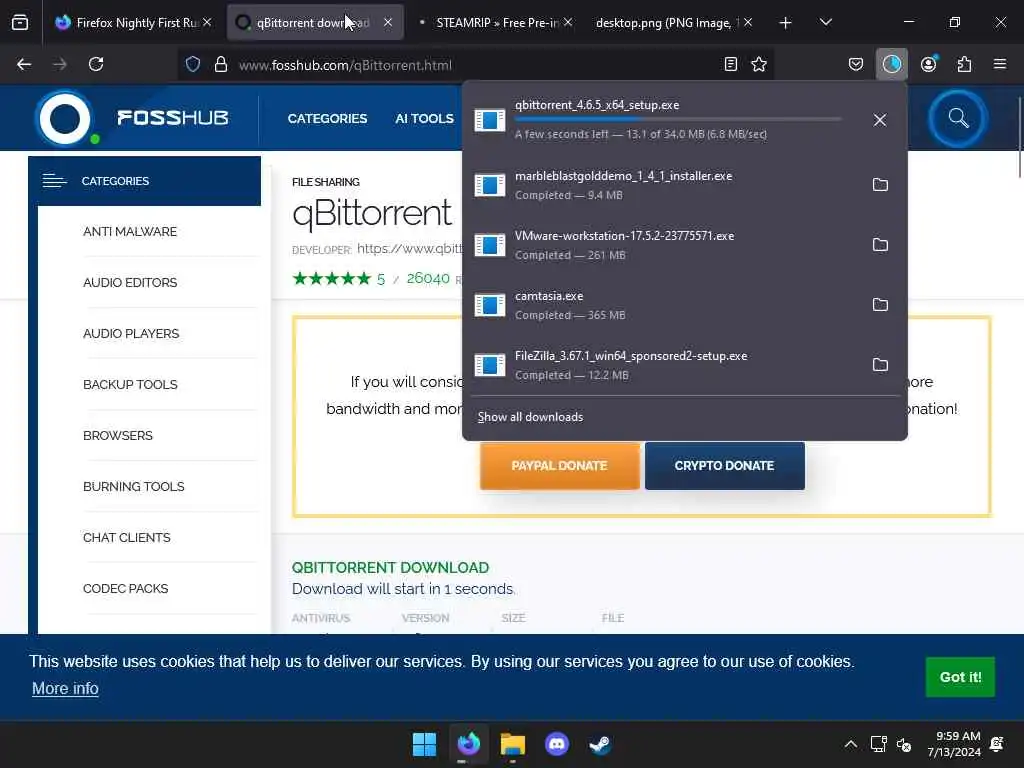
Task: Open folder containing marbleblastgolddemo installer
Action: click(880, 185)
